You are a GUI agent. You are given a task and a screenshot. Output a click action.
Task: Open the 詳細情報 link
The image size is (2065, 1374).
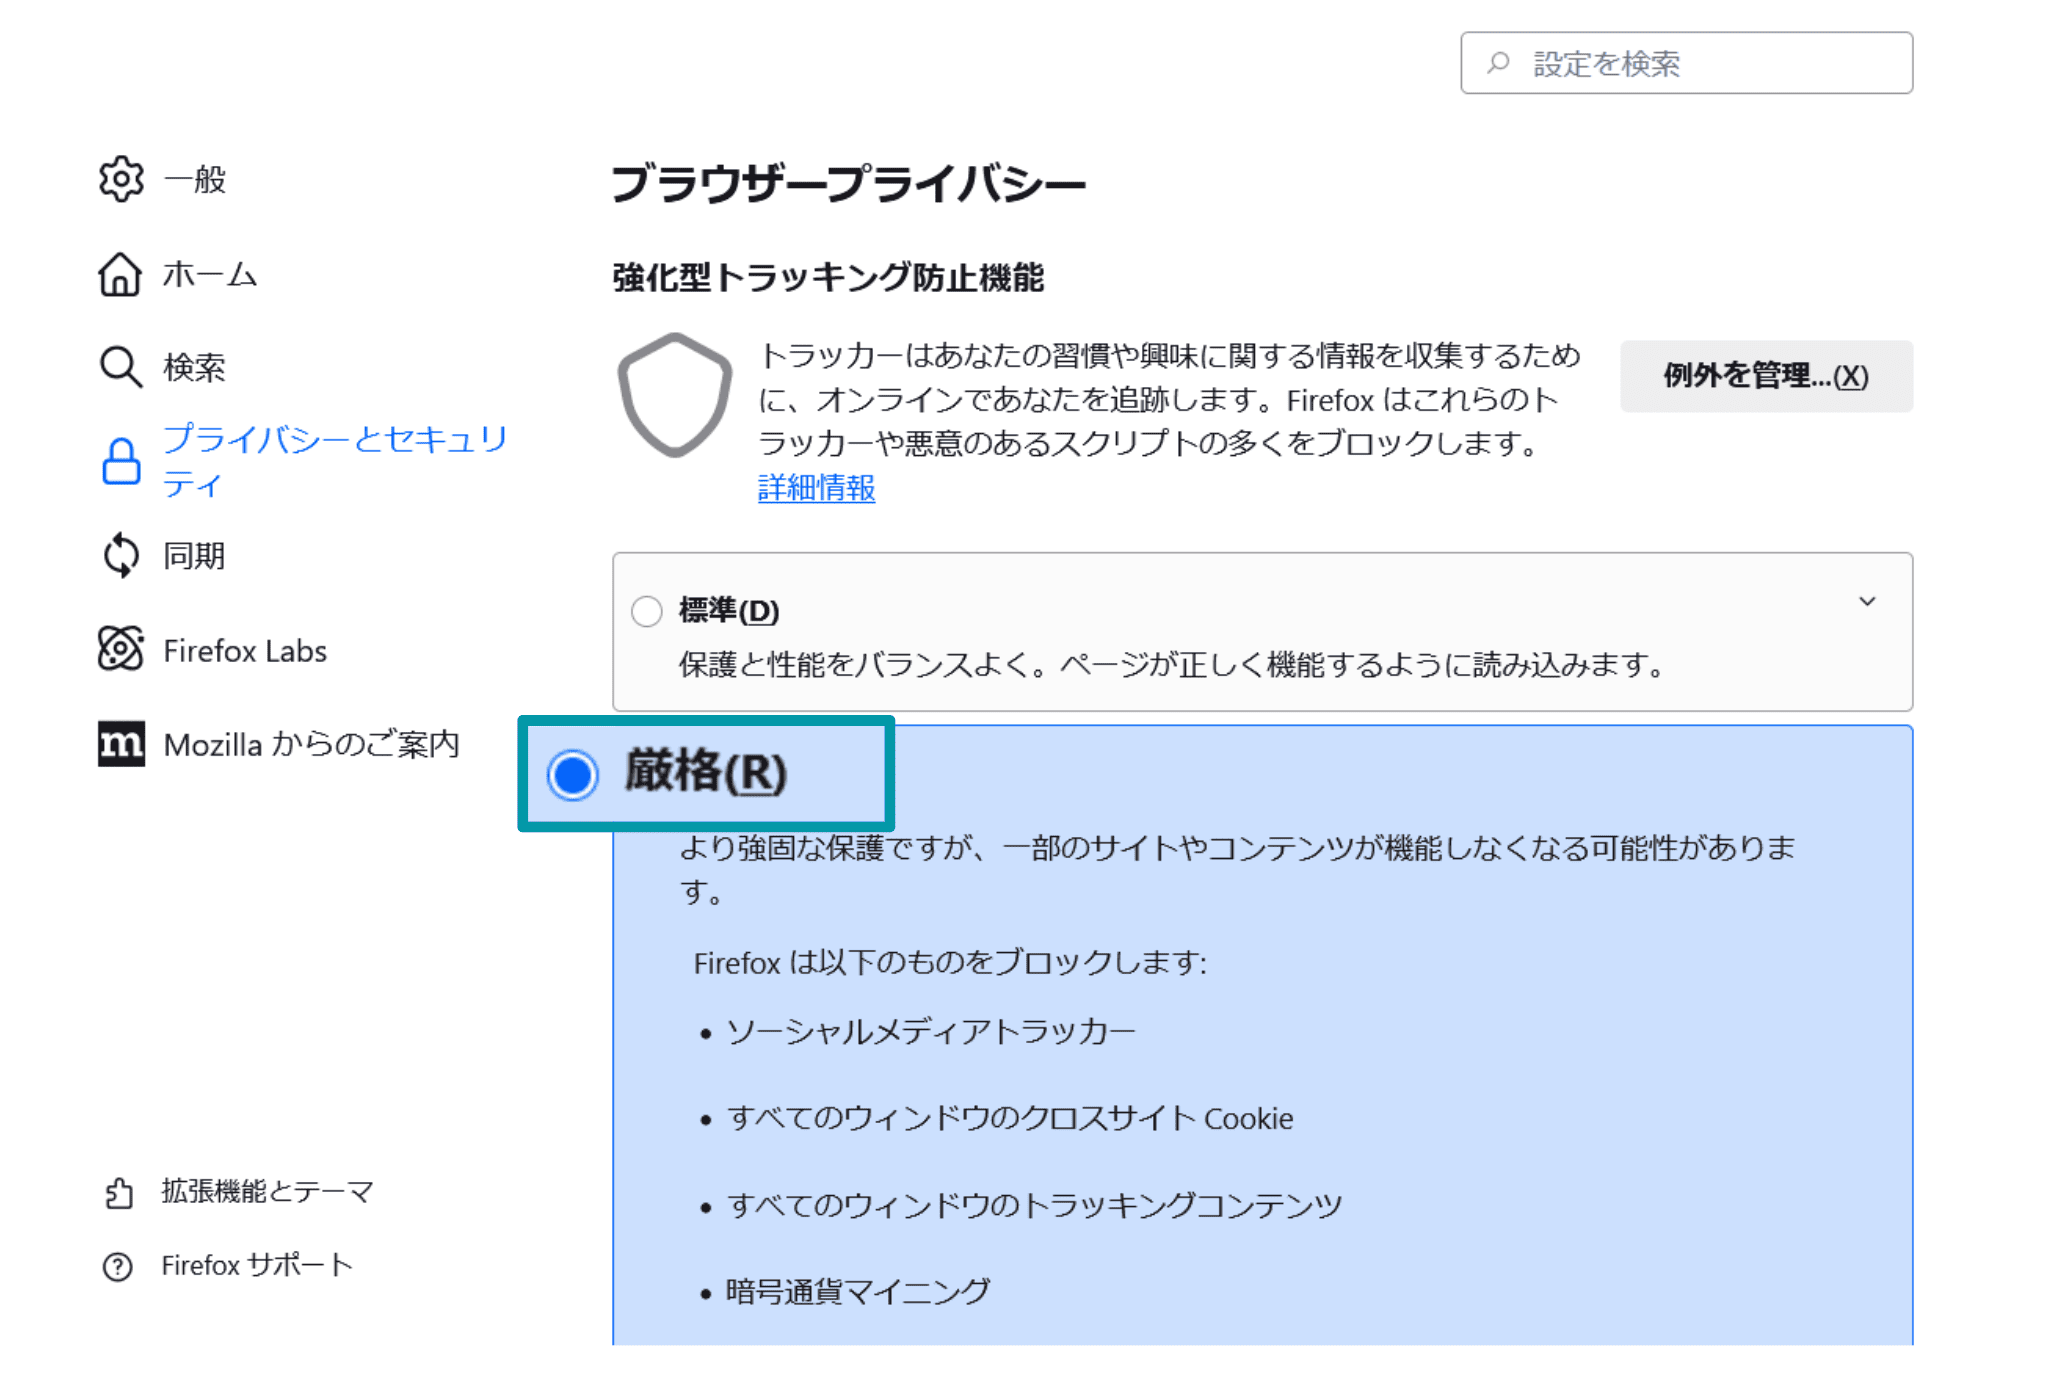click(x=816, y=488)
